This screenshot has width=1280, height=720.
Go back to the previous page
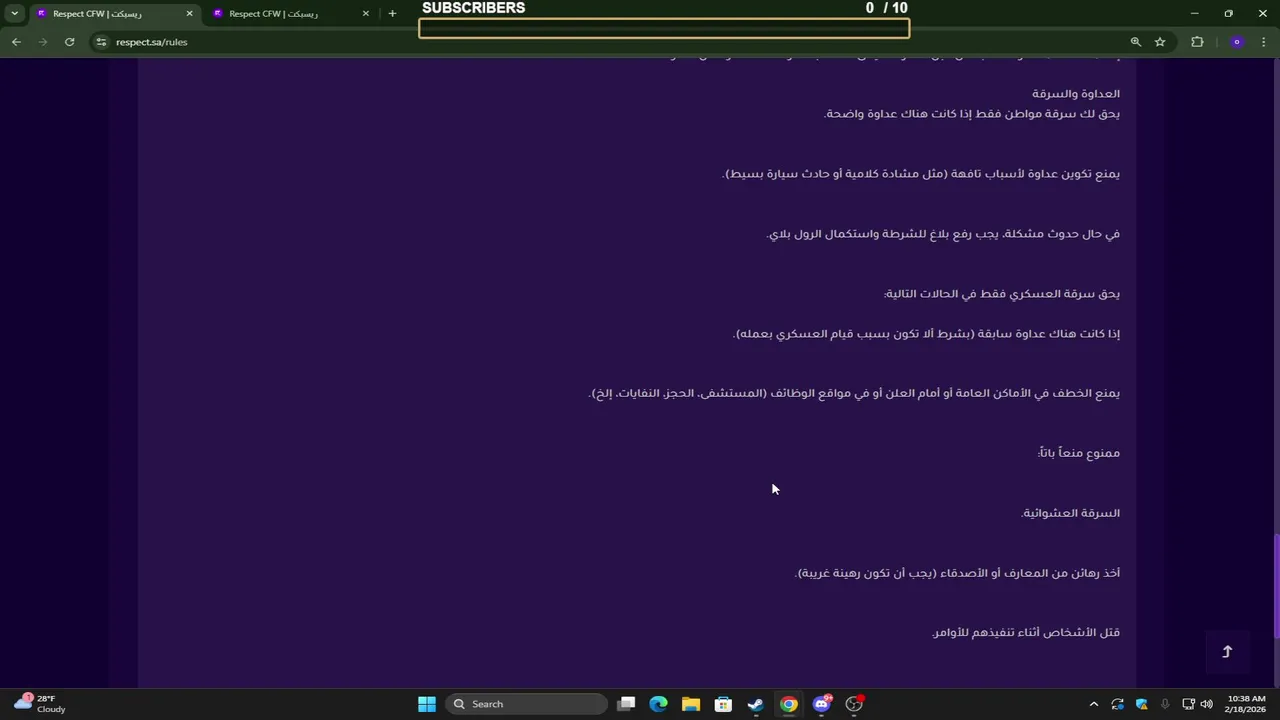point(16,42)
